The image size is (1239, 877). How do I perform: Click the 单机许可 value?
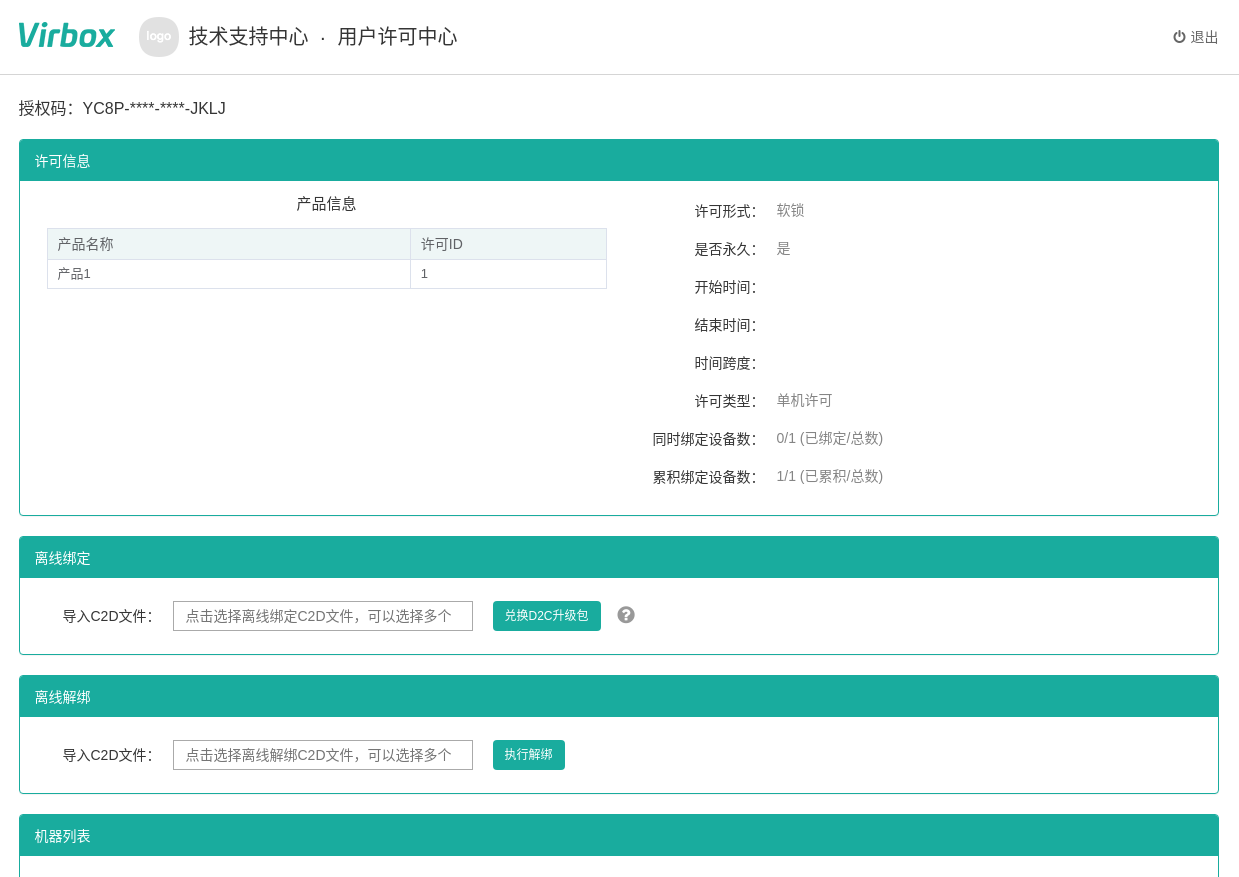805,401
